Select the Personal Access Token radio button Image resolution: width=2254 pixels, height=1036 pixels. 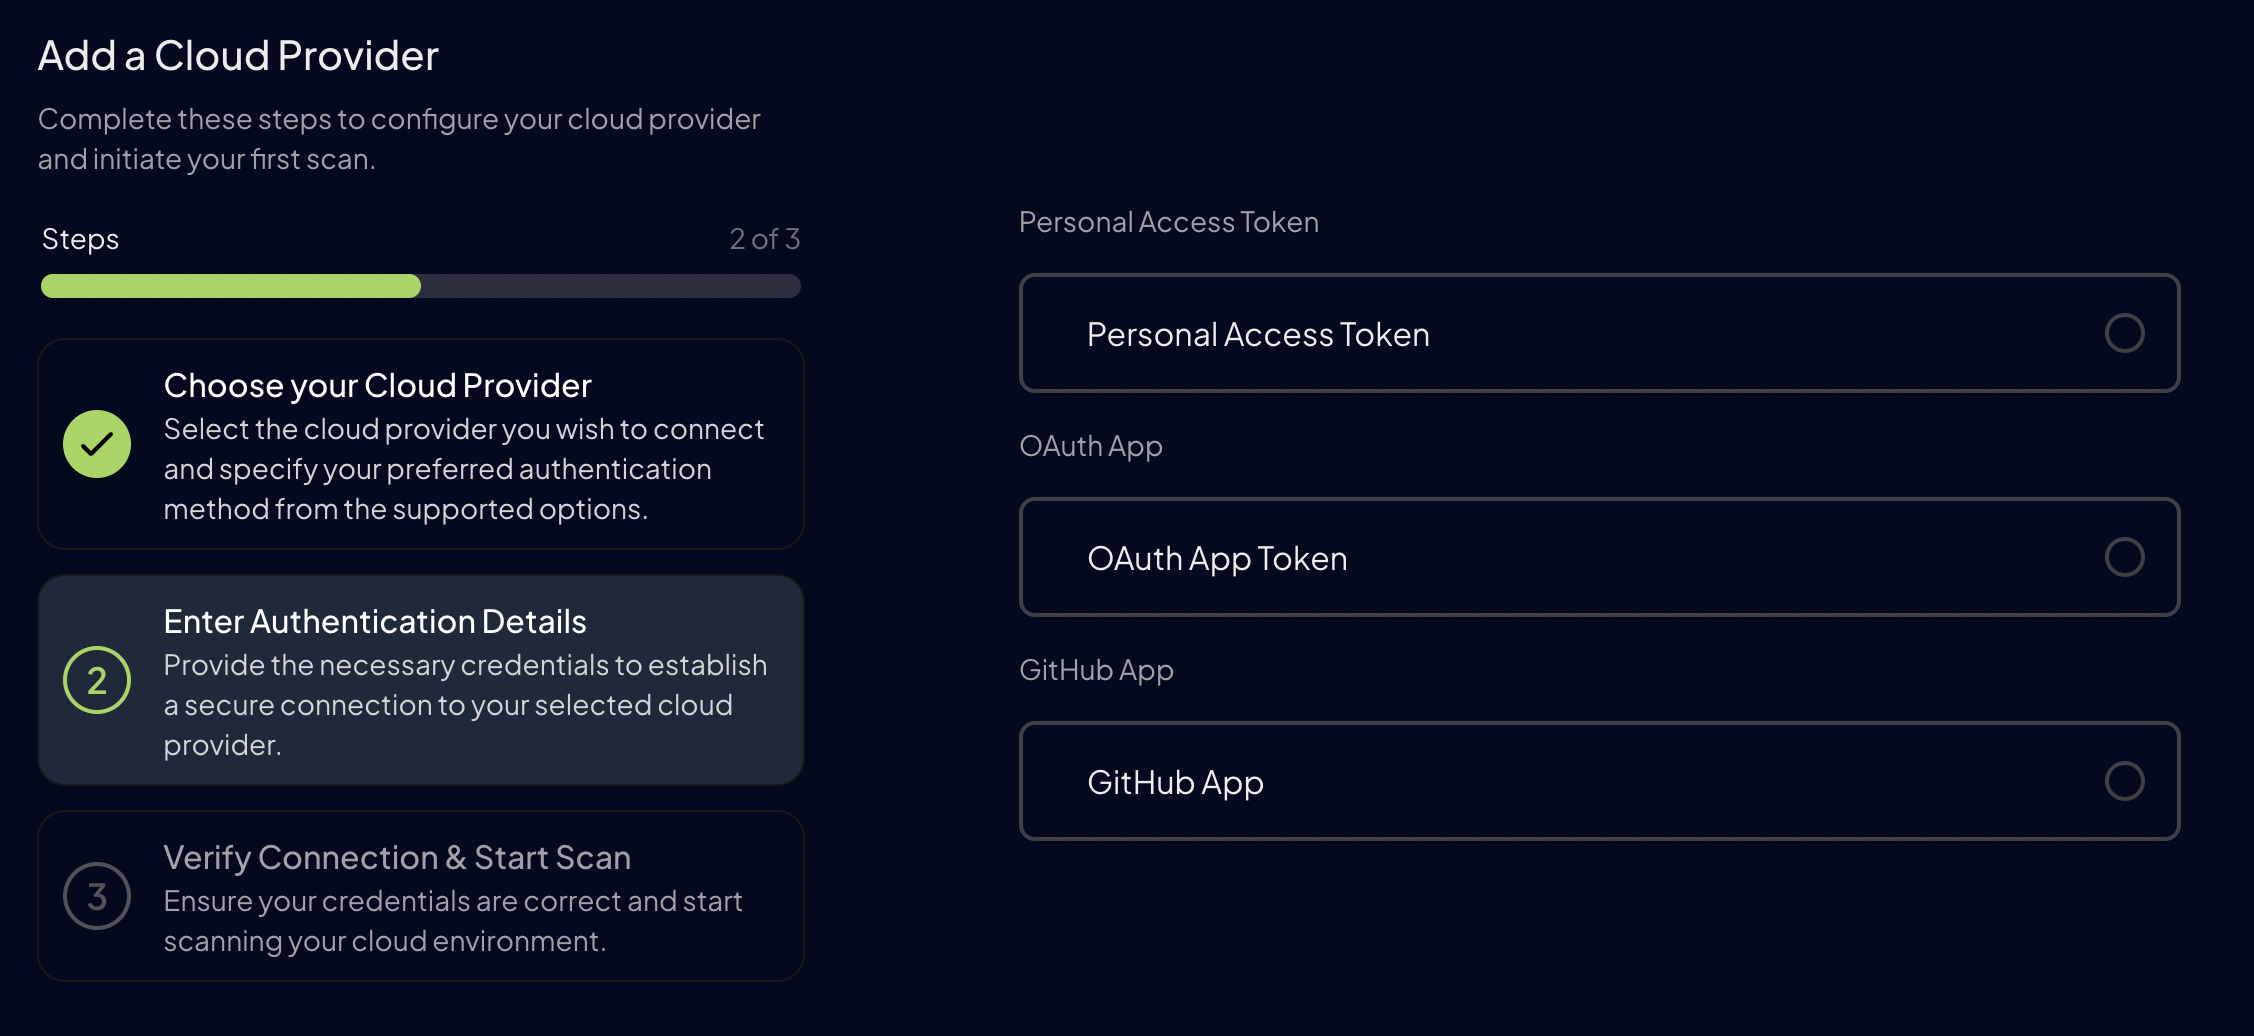coord(2124,334)
